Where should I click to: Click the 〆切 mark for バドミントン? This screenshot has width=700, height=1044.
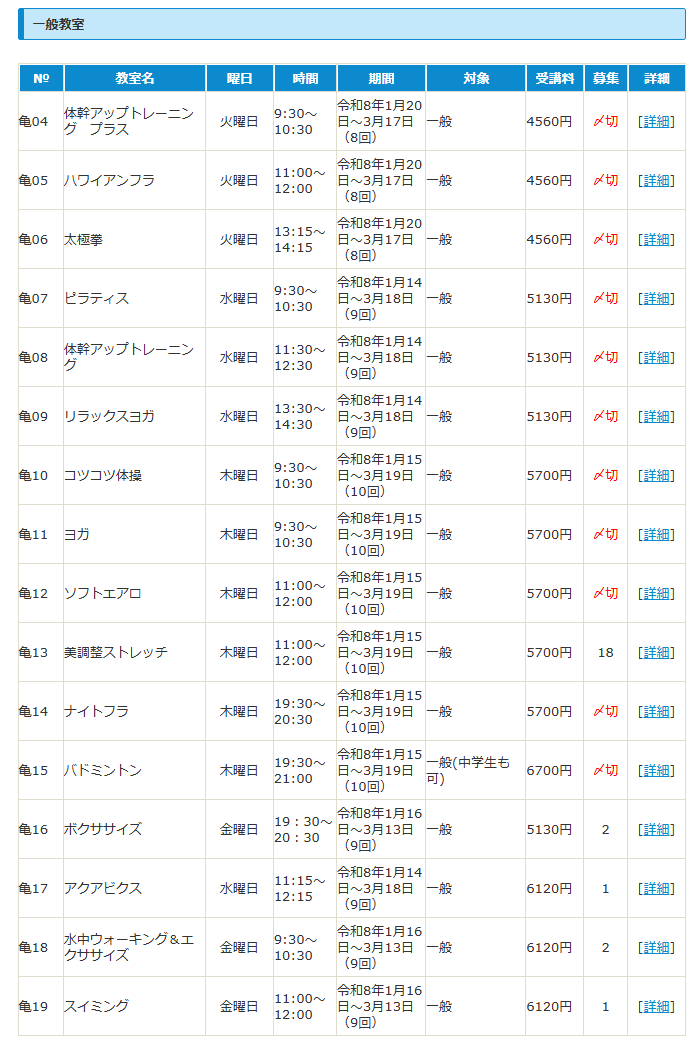(605, 771)
